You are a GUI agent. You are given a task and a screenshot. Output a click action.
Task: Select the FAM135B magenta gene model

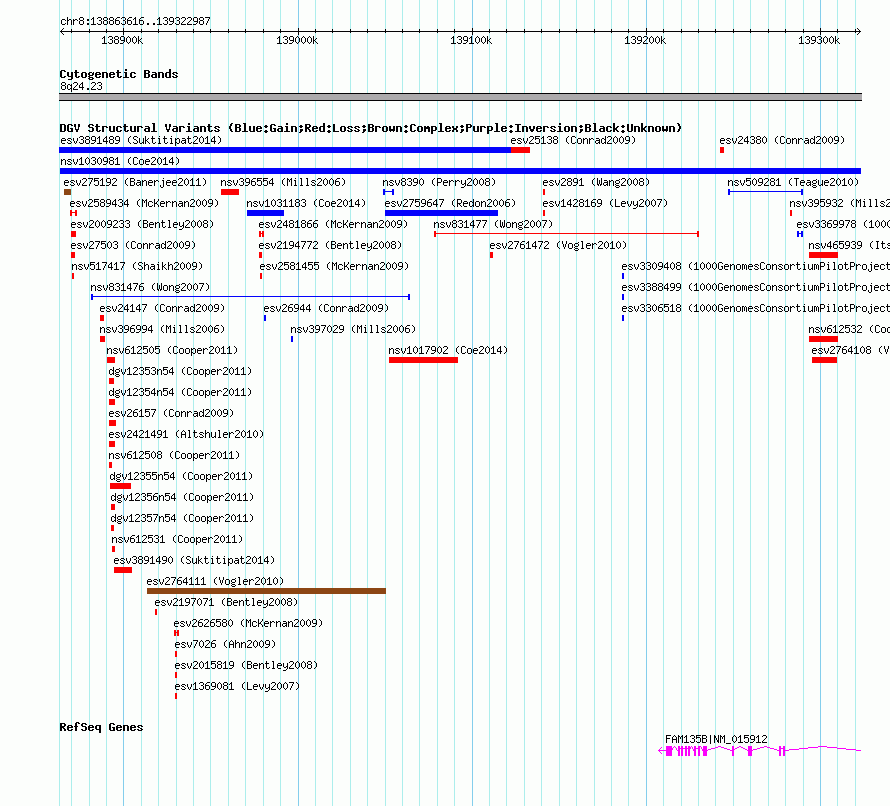pos(759,751)
